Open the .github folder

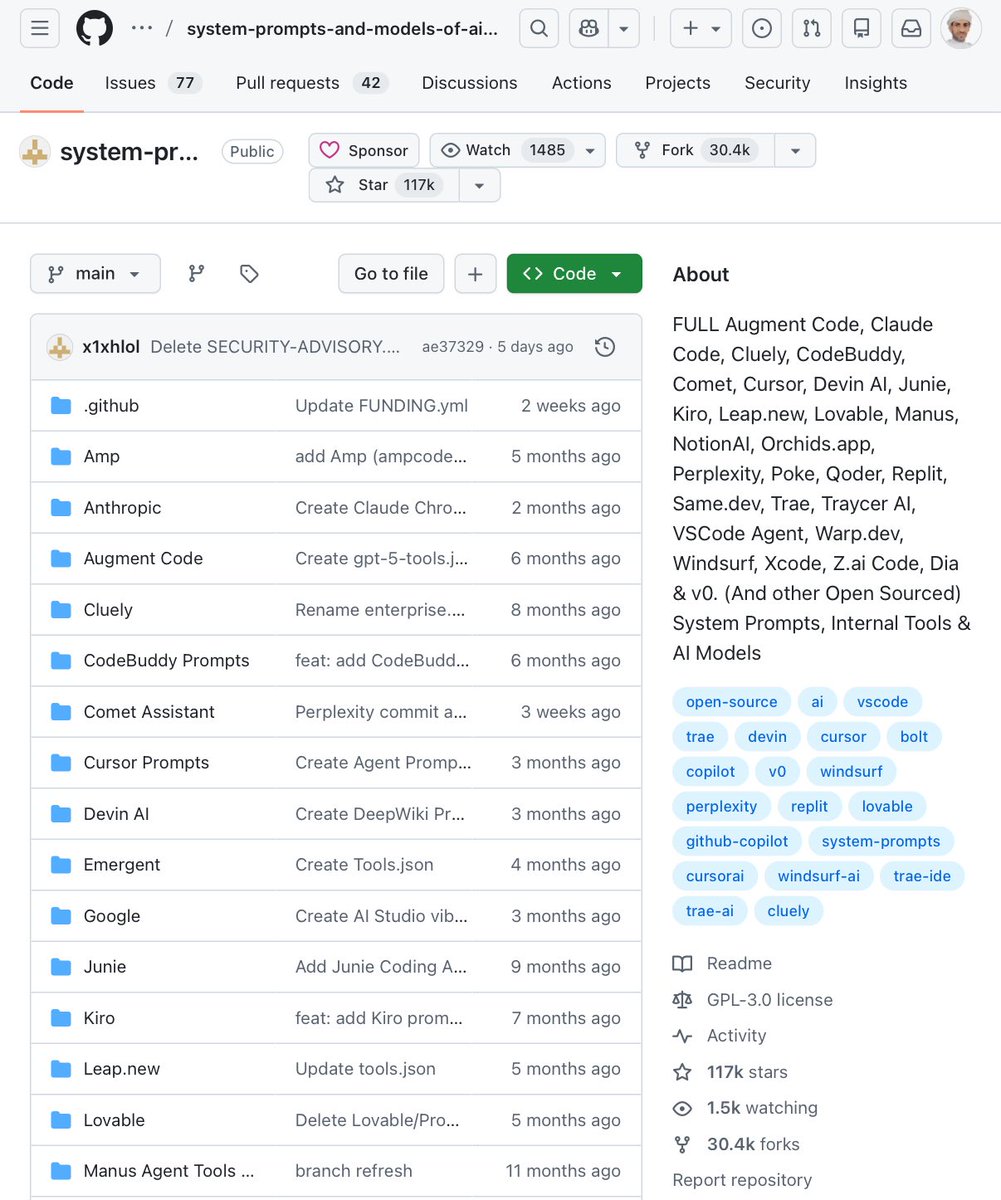pos(111,405)
